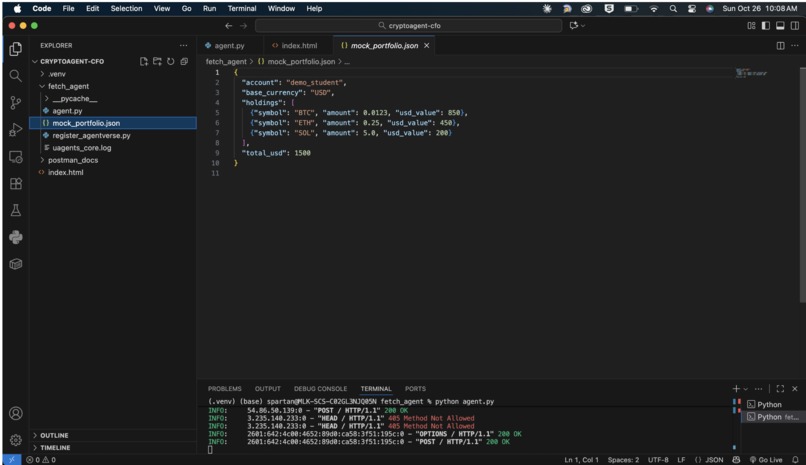Viewport: 806px width, 465px height.
Task: Change Spaces: 2 indentation setting
Action: point(623,460)
